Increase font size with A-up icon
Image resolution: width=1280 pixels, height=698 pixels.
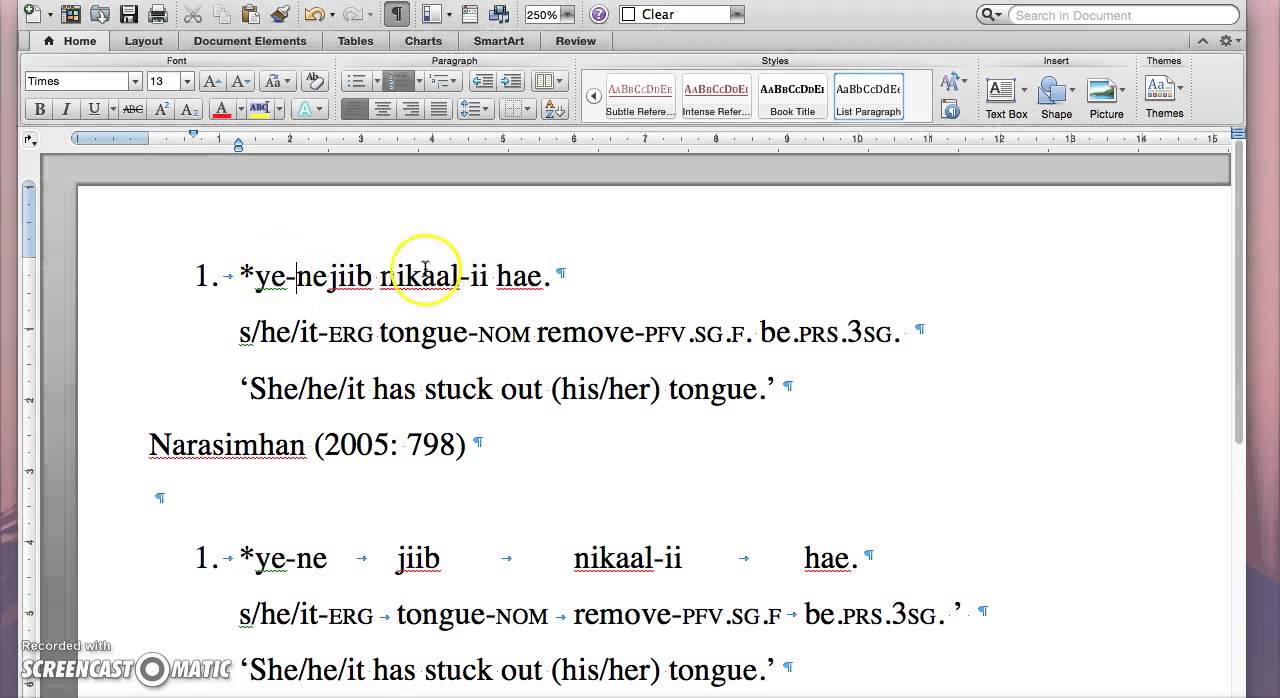coord(211,81)
